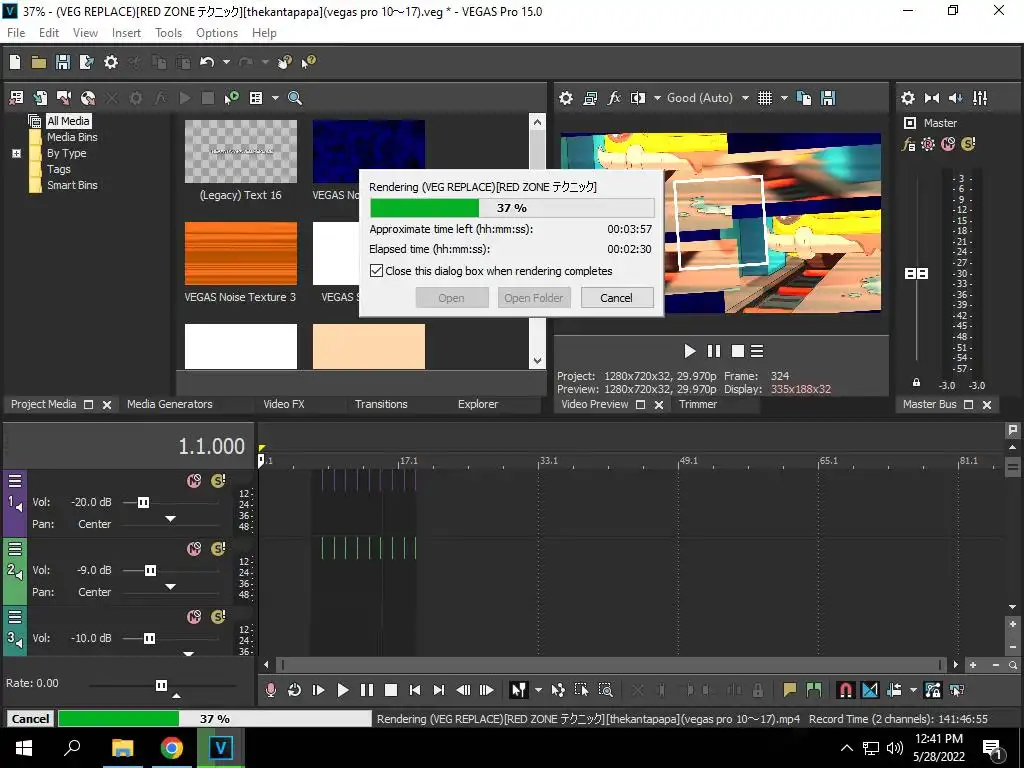Toggle lock envelopes to events

click(933, 690)
